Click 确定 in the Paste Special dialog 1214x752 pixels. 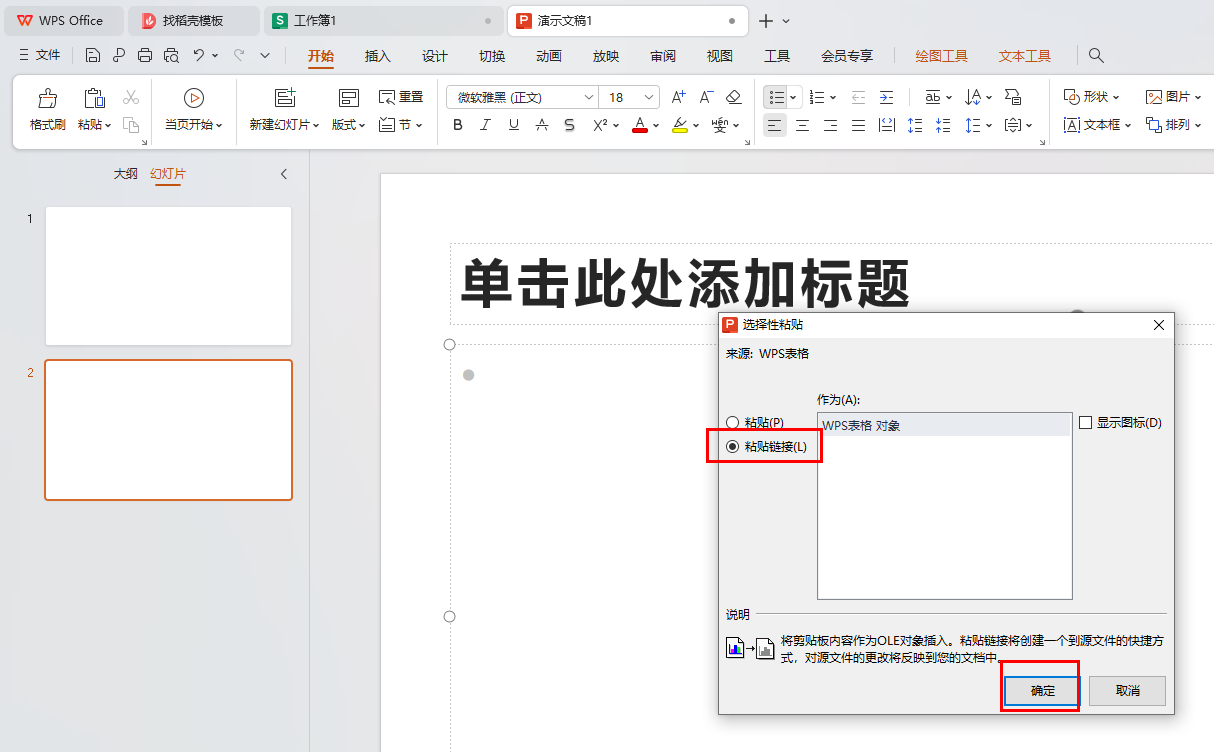[x=1043, y=690]
